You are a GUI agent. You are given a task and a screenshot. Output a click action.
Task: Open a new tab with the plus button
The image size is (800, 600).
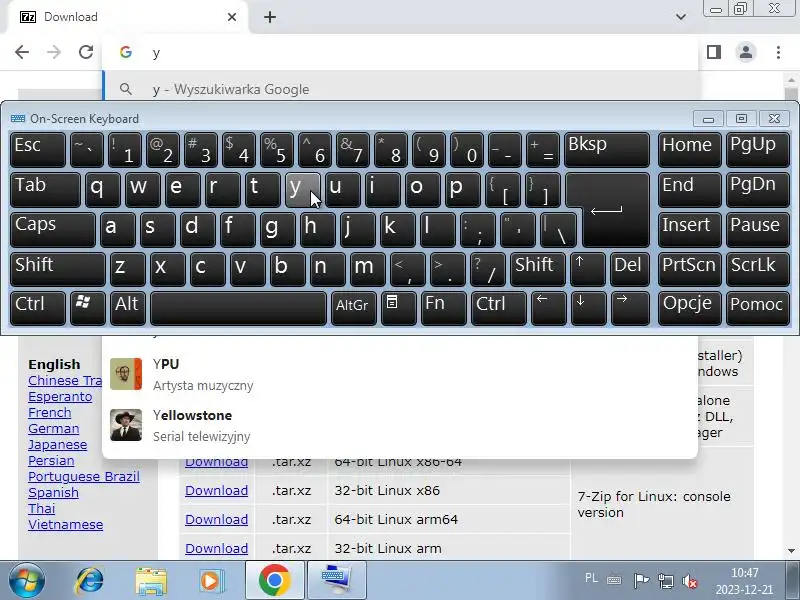click(270, 17)
